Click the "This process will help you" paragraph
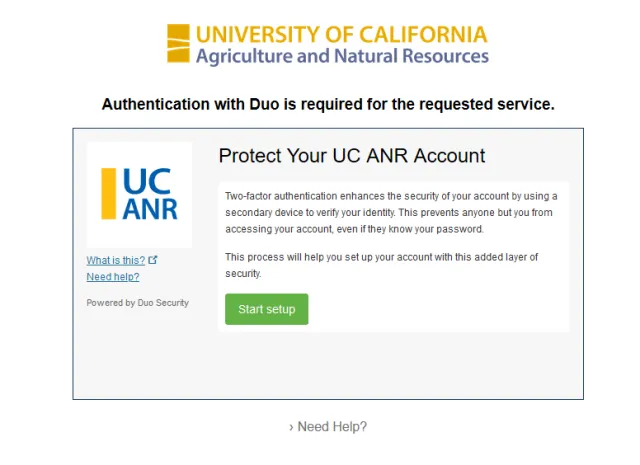 [x=381, y=265]
